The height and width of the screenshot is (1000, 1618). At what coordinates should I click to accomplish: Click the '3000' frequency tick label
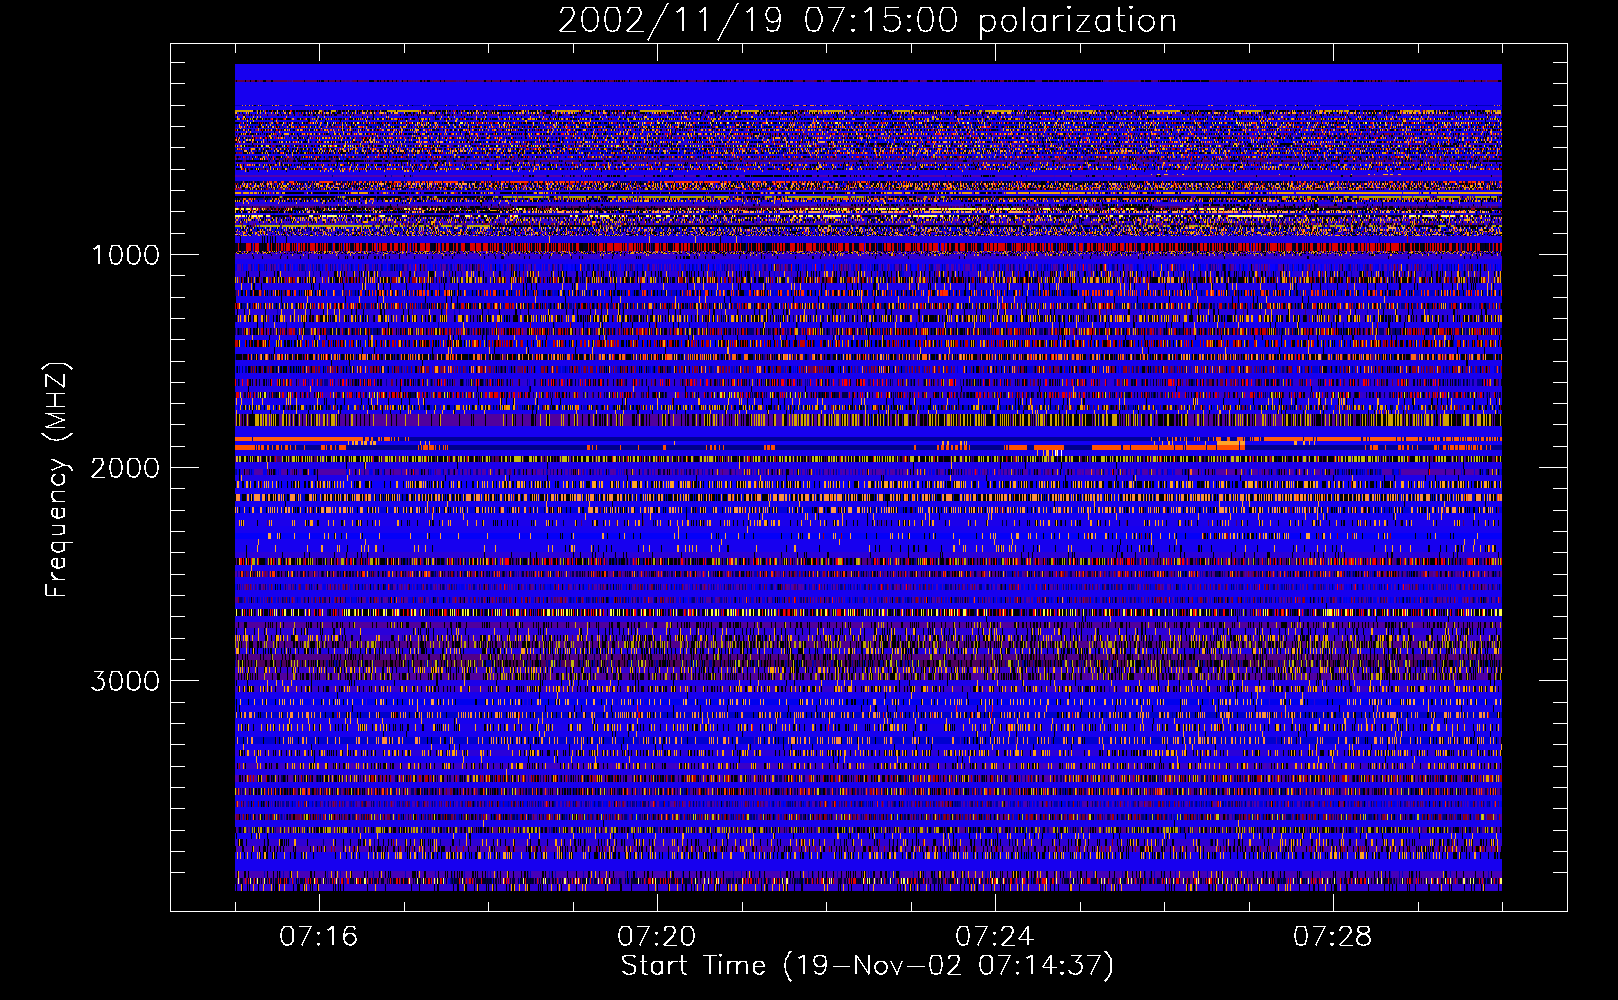pyautogui.click(x=125, y=681)
